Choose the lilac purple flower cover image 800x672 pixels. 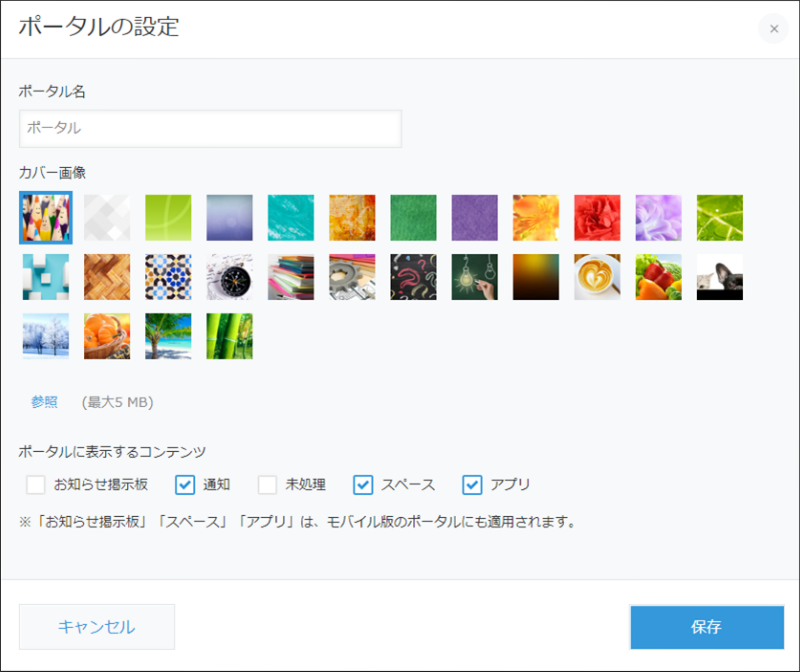659,218
